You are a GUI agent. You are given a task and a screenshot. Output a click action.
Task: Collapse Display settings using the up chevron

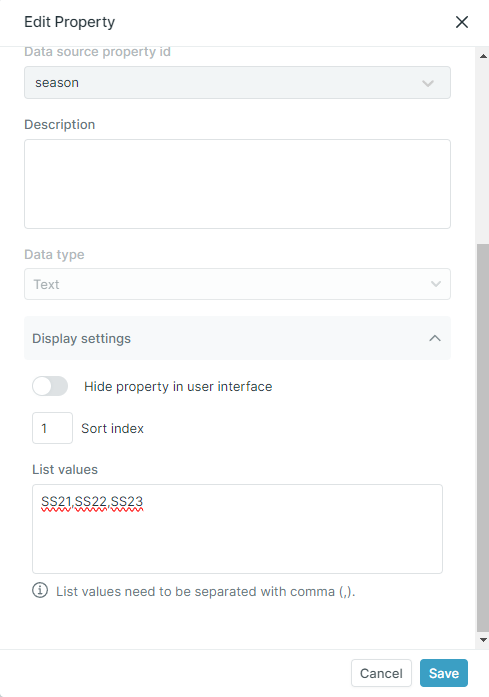(435, 338)
